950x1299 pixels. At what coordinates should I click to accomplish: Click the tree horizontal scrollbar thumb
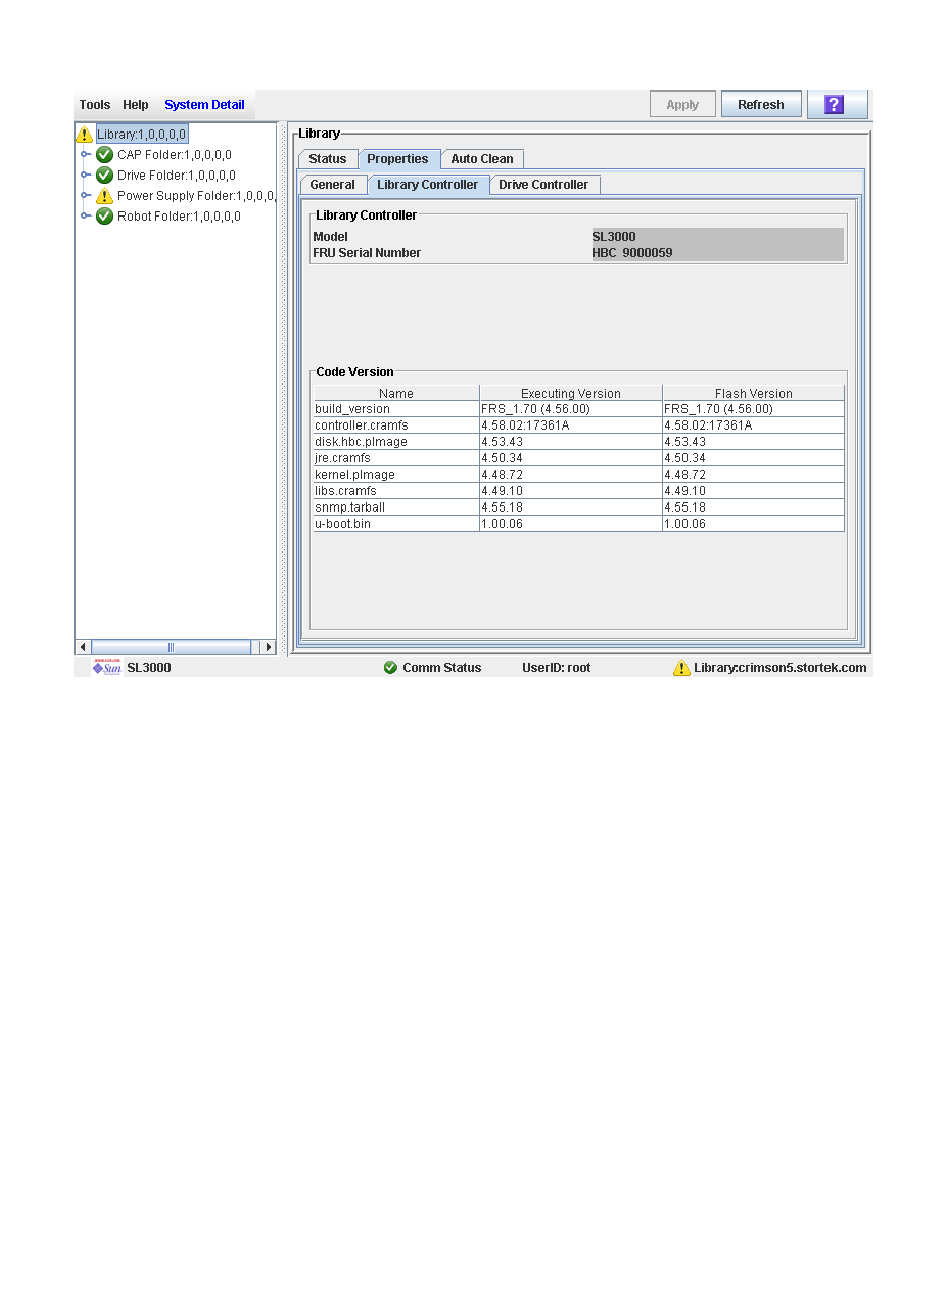click(x=171, y=647)
